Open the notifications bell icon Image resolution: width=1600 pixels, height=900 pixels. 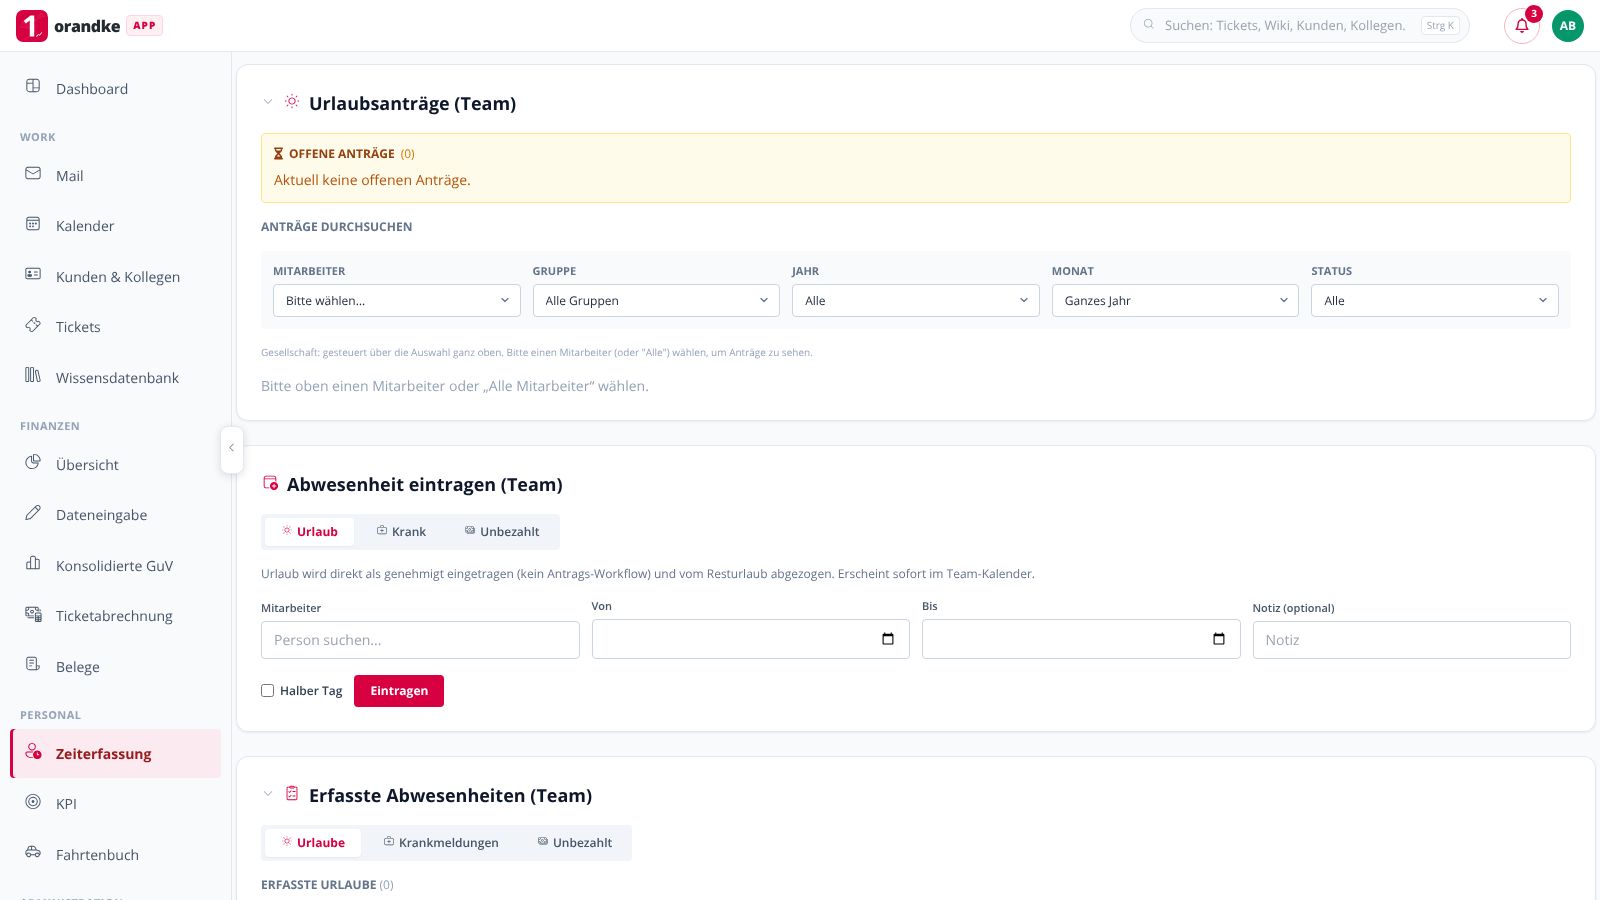(x=1522, y=26)
